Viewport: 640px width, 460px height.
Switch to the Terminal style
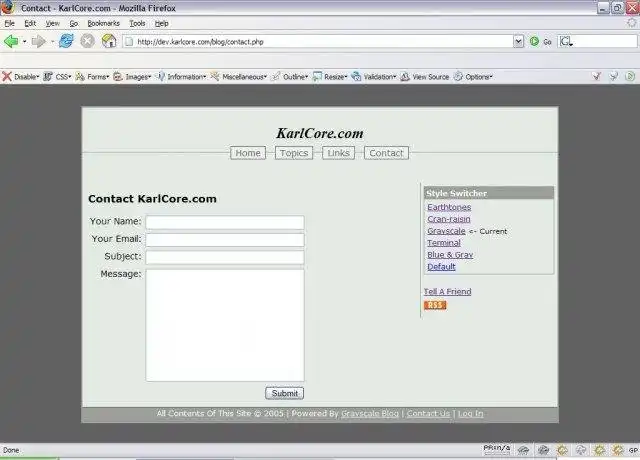[444, 242]
